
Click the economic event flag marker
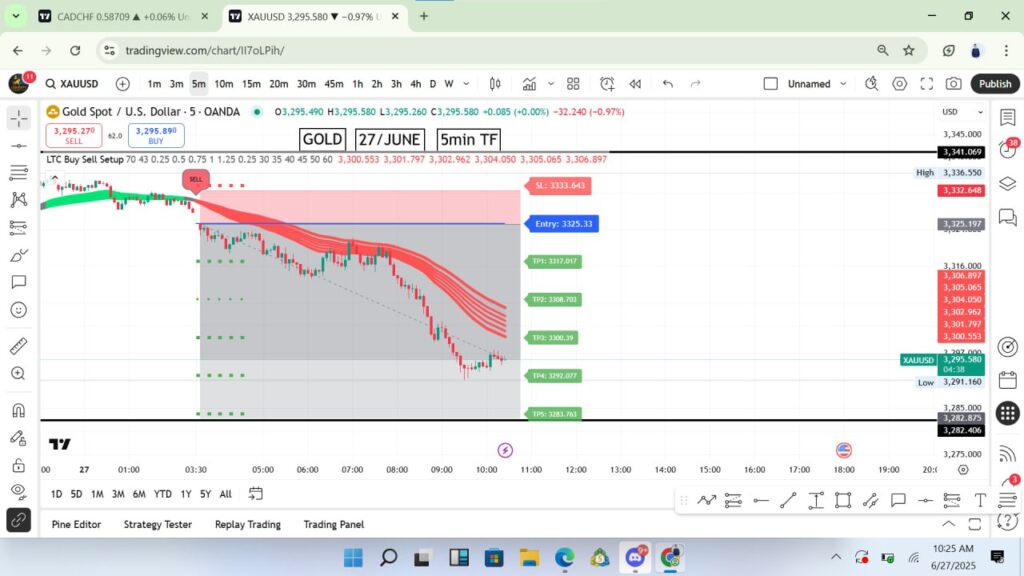point(844,450)
